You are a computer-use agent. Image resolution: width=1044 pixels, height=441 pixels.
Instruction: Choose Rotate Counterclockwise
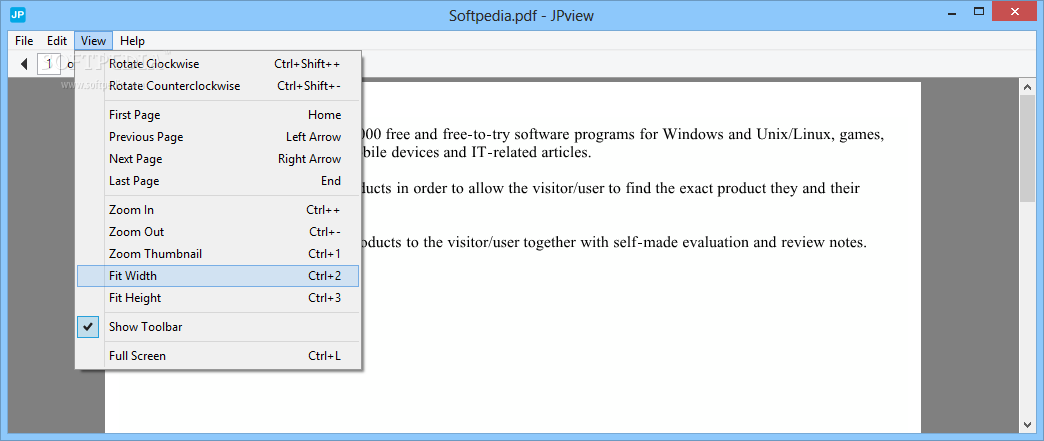218,86
